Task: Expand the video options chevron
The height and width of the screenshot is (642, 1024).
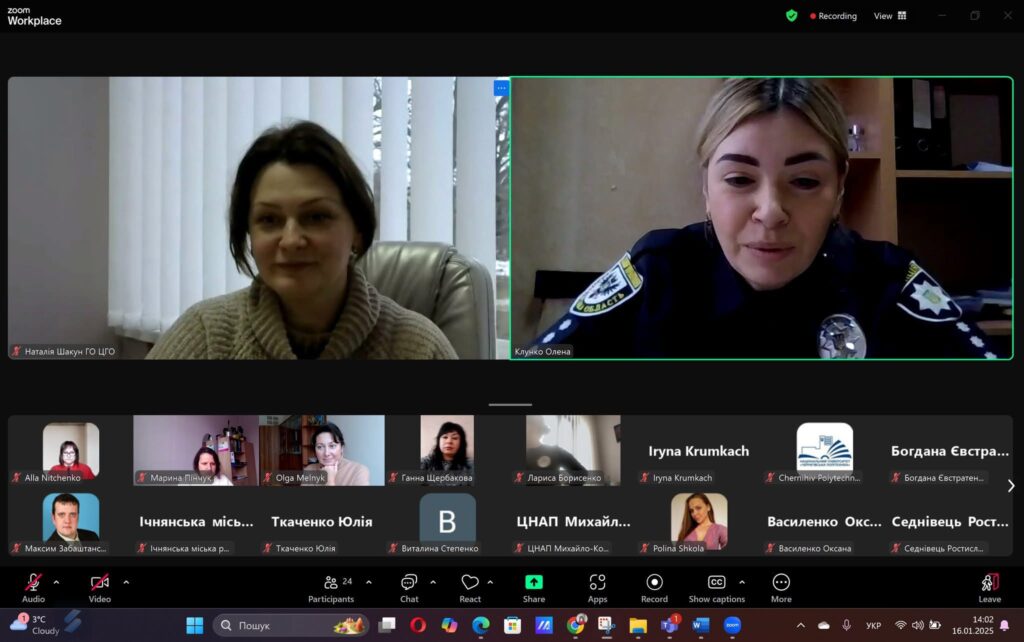Action: click(126, 582)
